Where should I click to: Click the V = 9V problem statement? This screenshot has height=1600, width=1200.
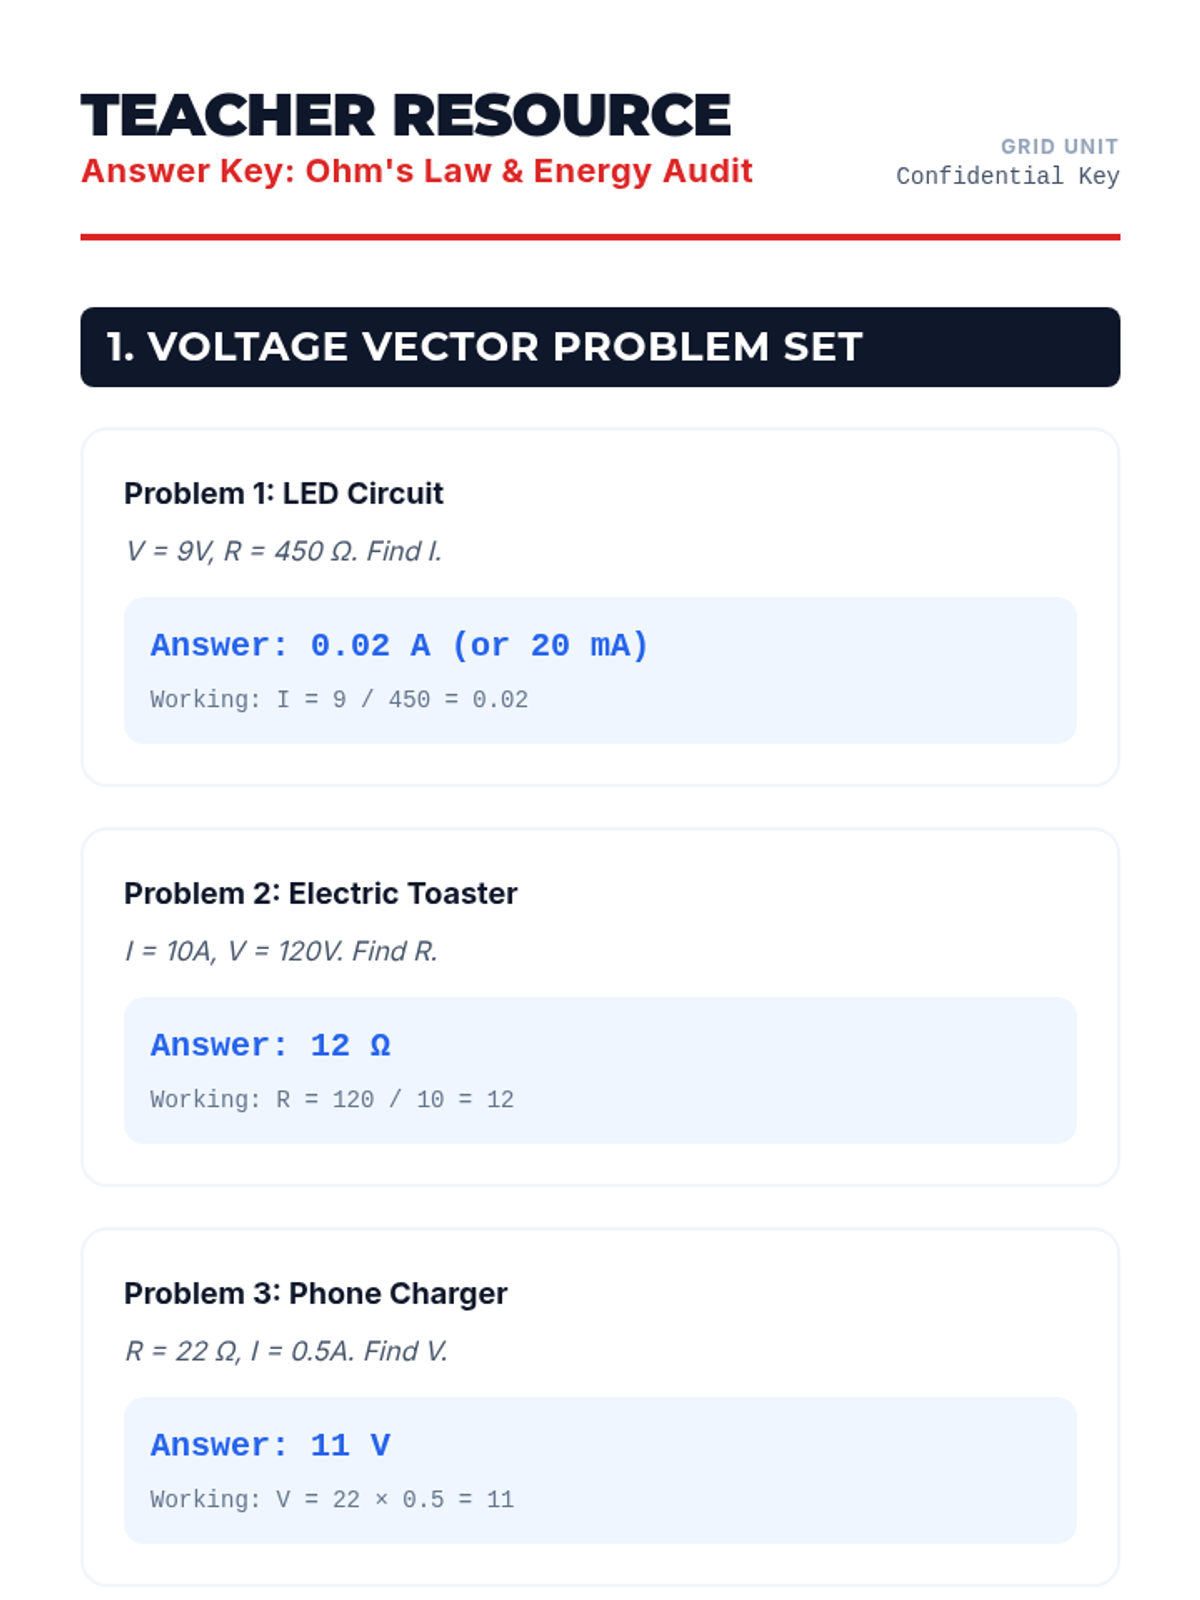point(283,551)
